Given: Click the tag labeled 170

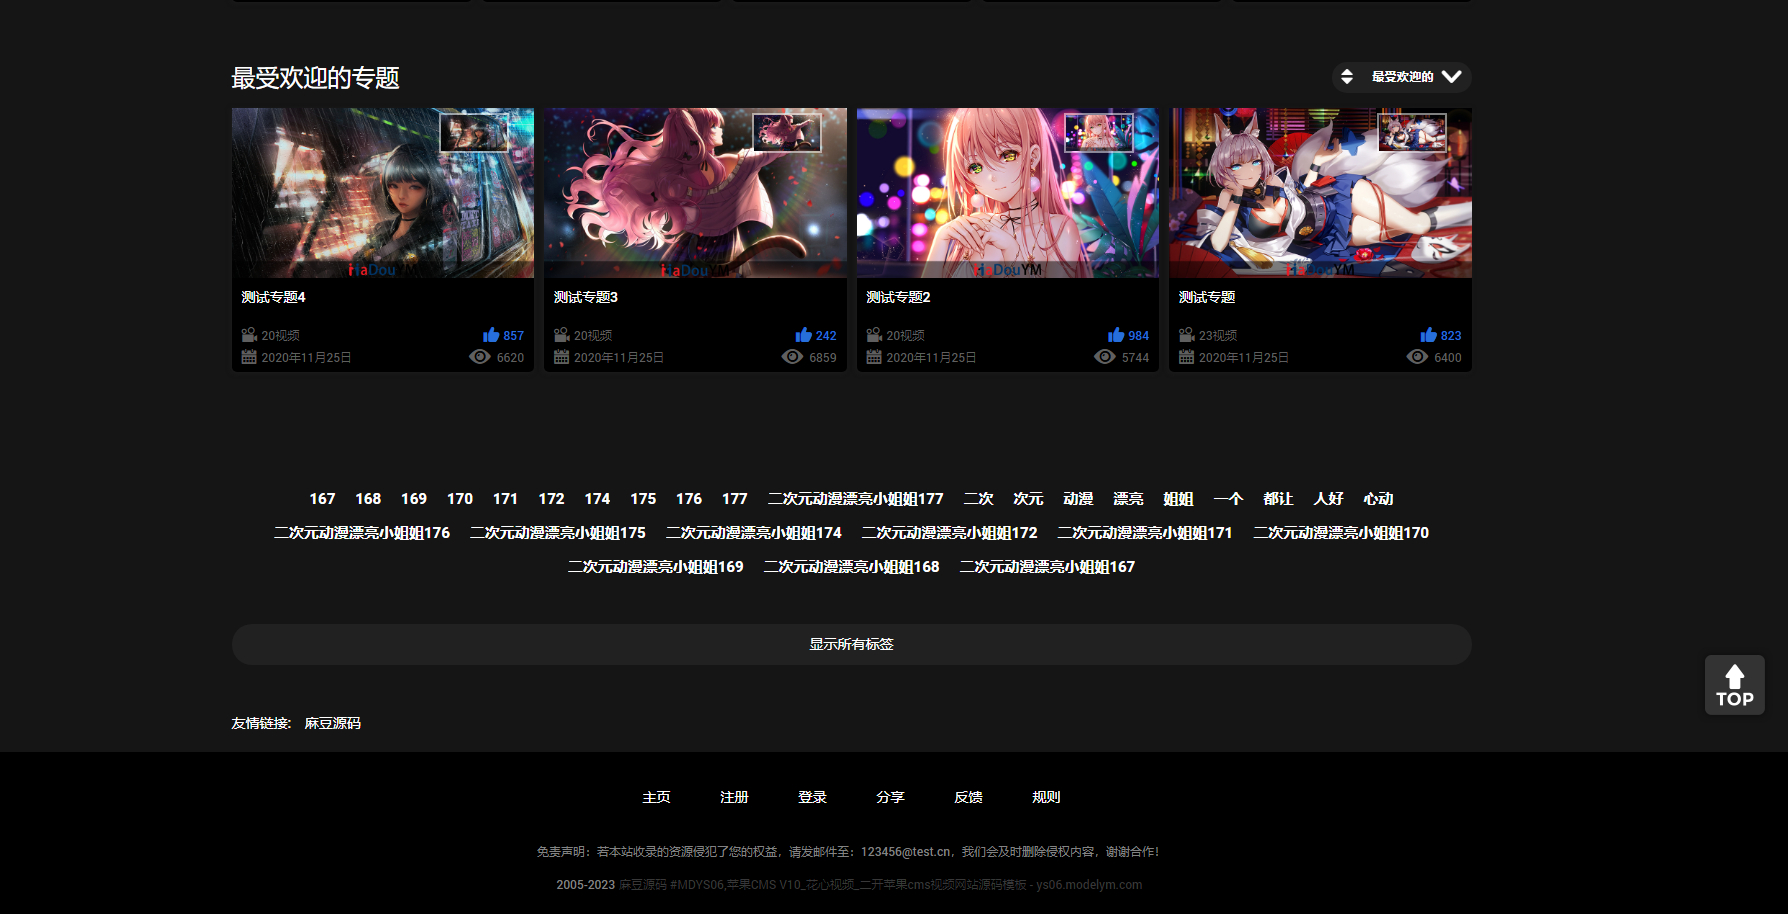Looking at the screenshot, I should [460, 498].
